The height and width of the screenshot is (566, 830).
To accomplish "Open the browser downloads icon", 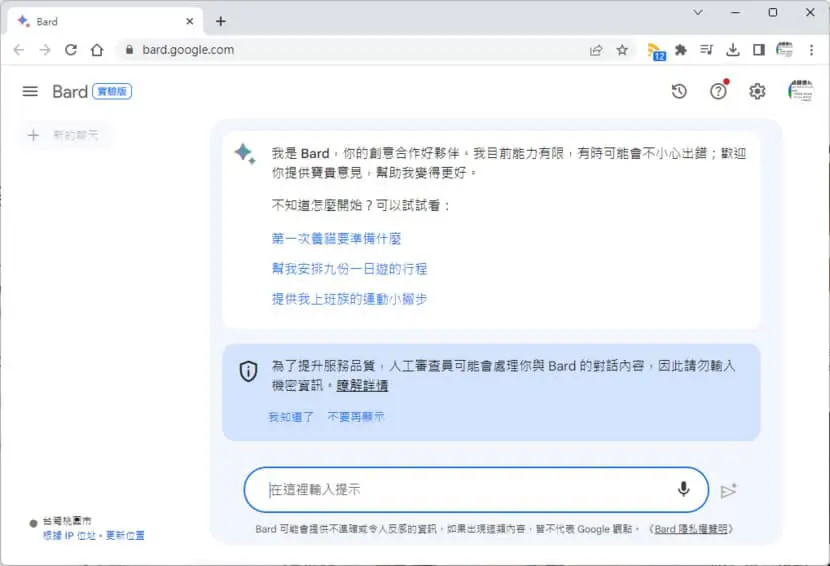I will click(x=733, y=50).
